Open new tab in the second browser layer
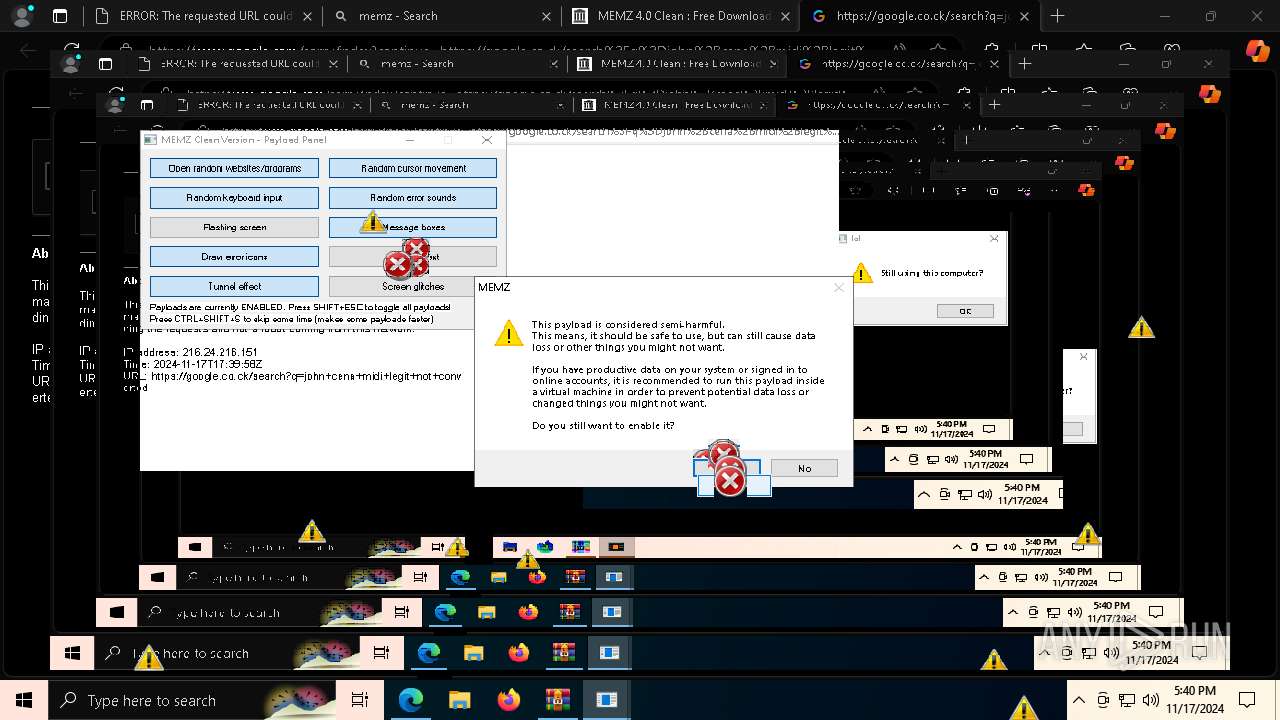 pos(1024,63)
